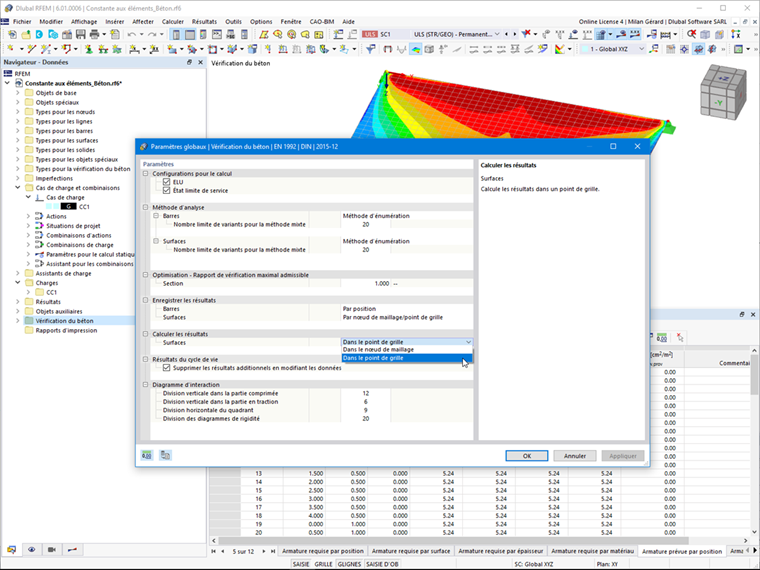The image size is (760, 570).
Task: Click the red ULS design situation badge
Action: (370, 34)
